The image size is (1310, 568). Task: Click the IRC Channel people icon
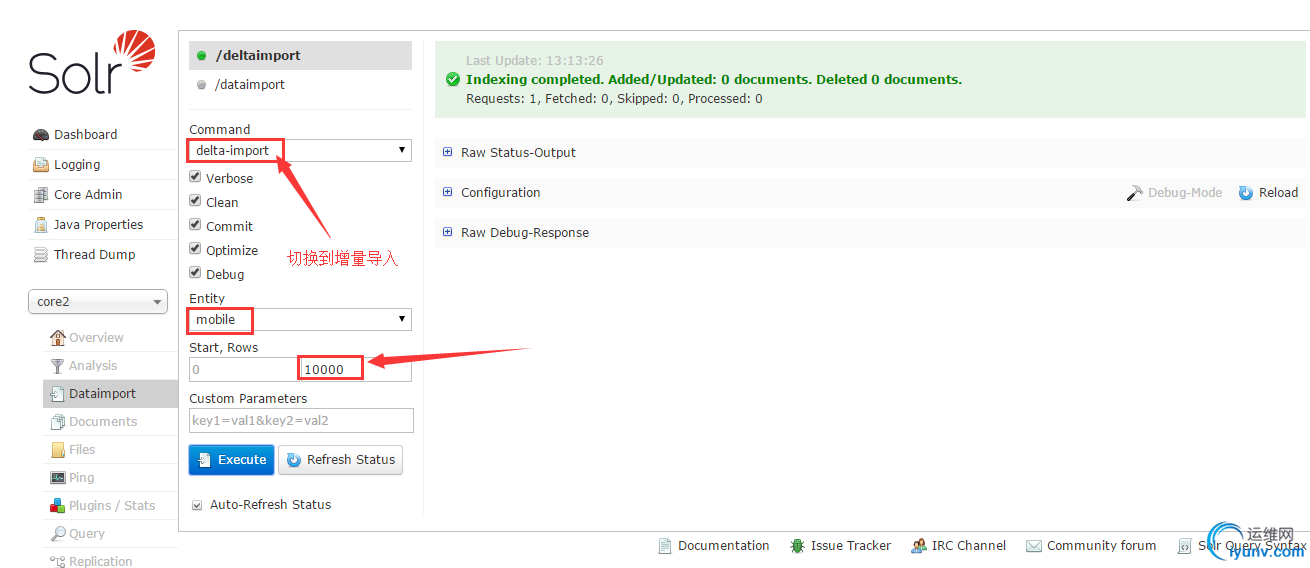point(919,546)
